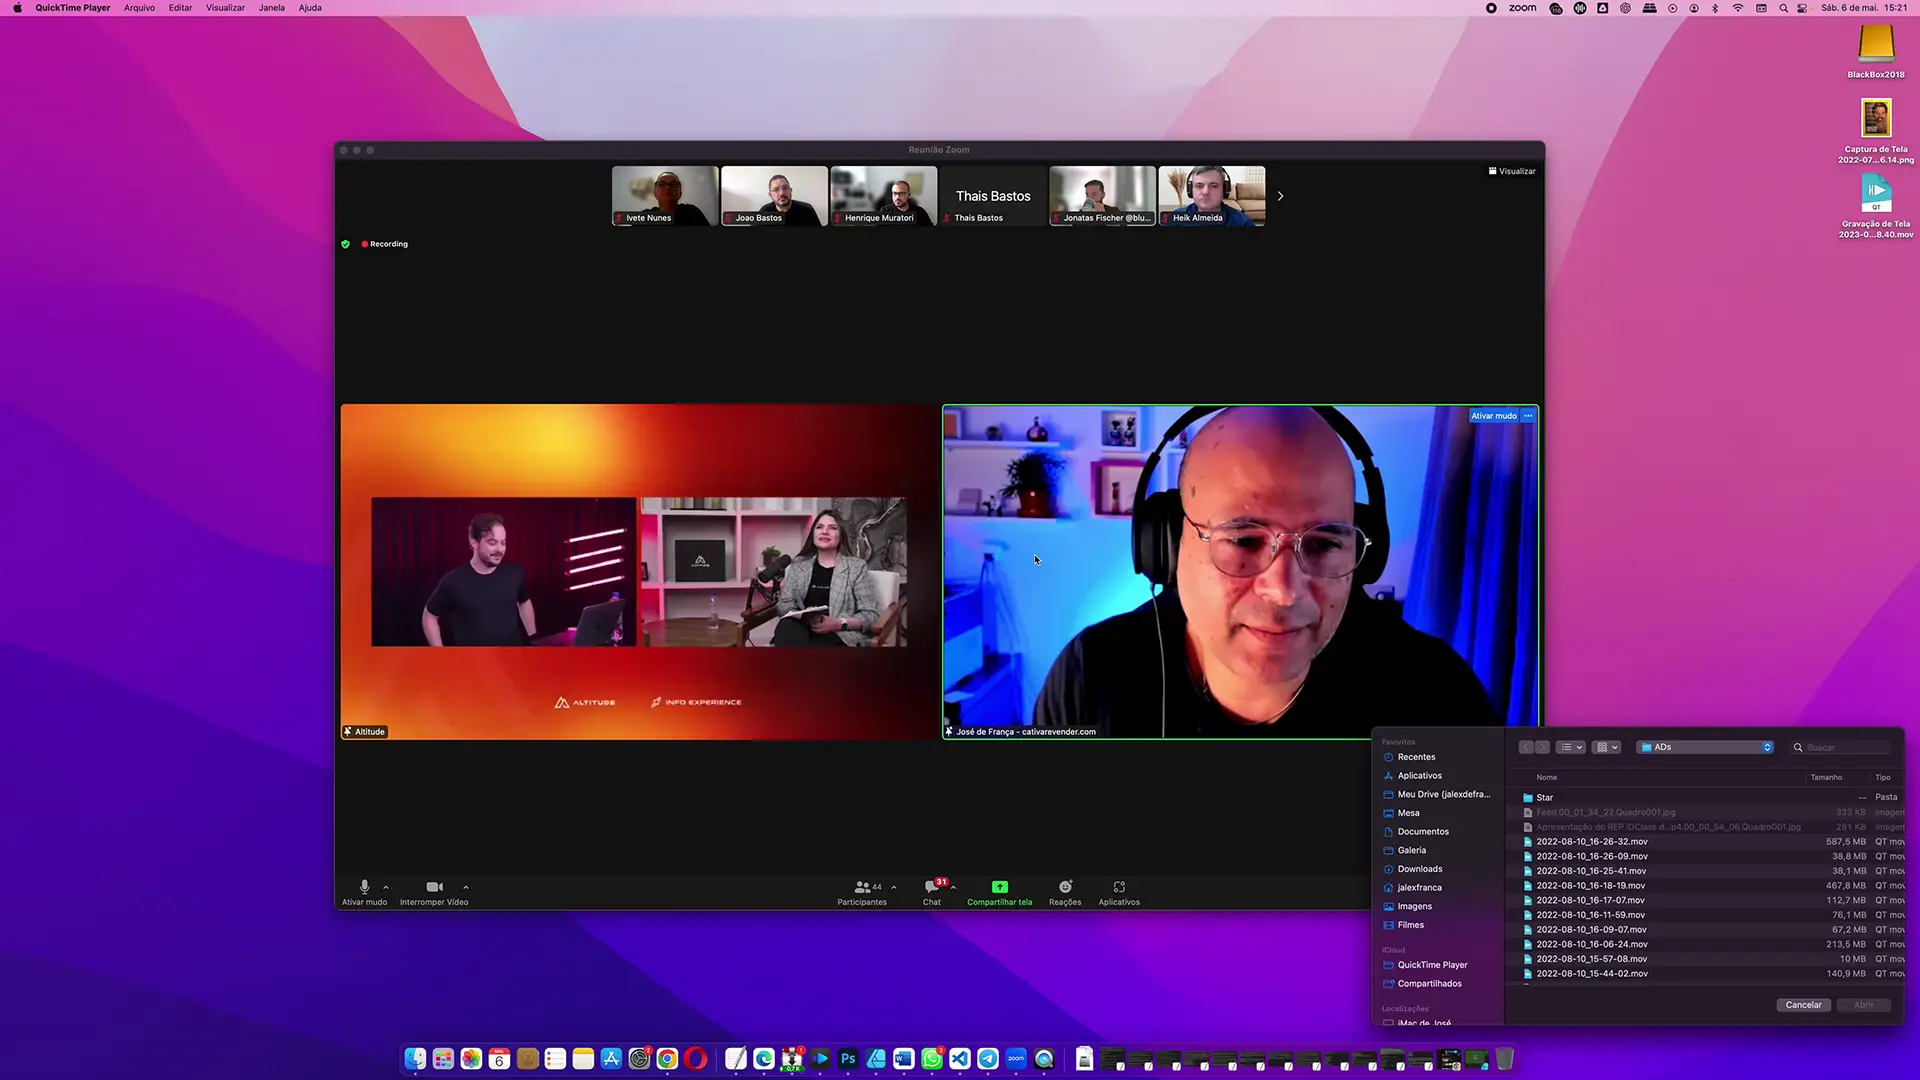Open the Participantes list icon
The height and width of the screenshot is (1080, 1920).
[861, 887]
